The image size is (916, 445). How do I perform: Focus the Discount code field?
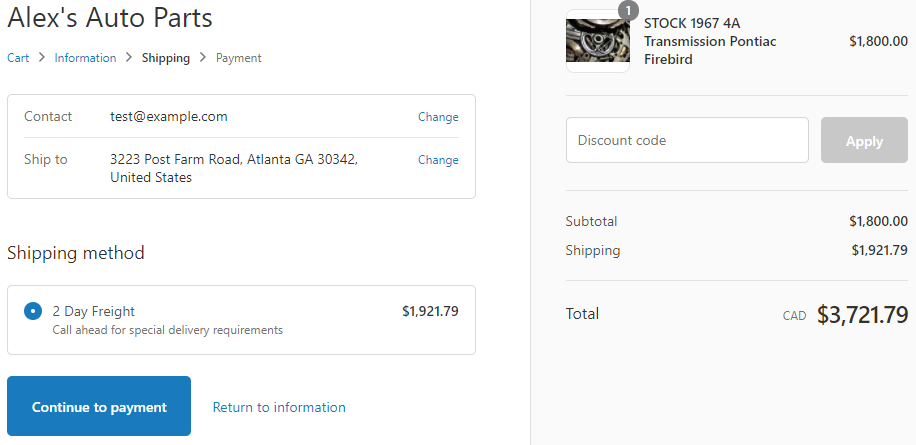coord(687,140)
